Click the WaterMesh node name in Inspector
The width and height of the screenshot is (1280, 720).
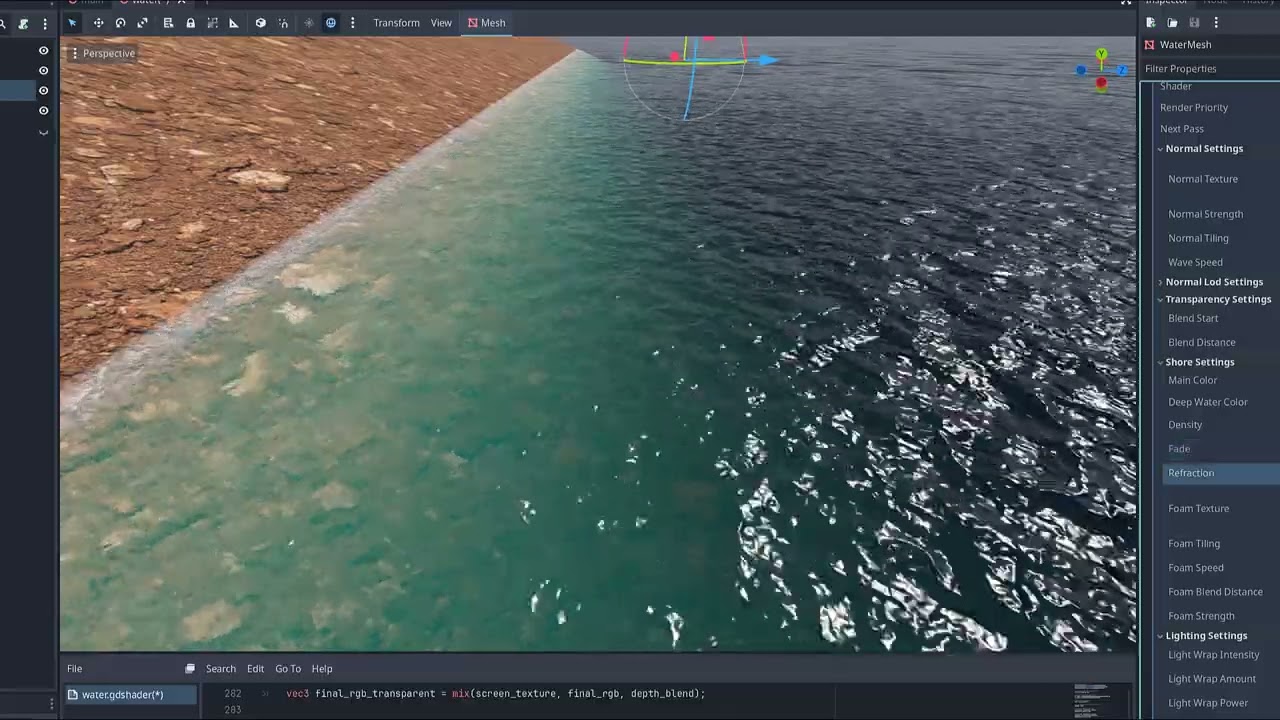click(1185, 45)
